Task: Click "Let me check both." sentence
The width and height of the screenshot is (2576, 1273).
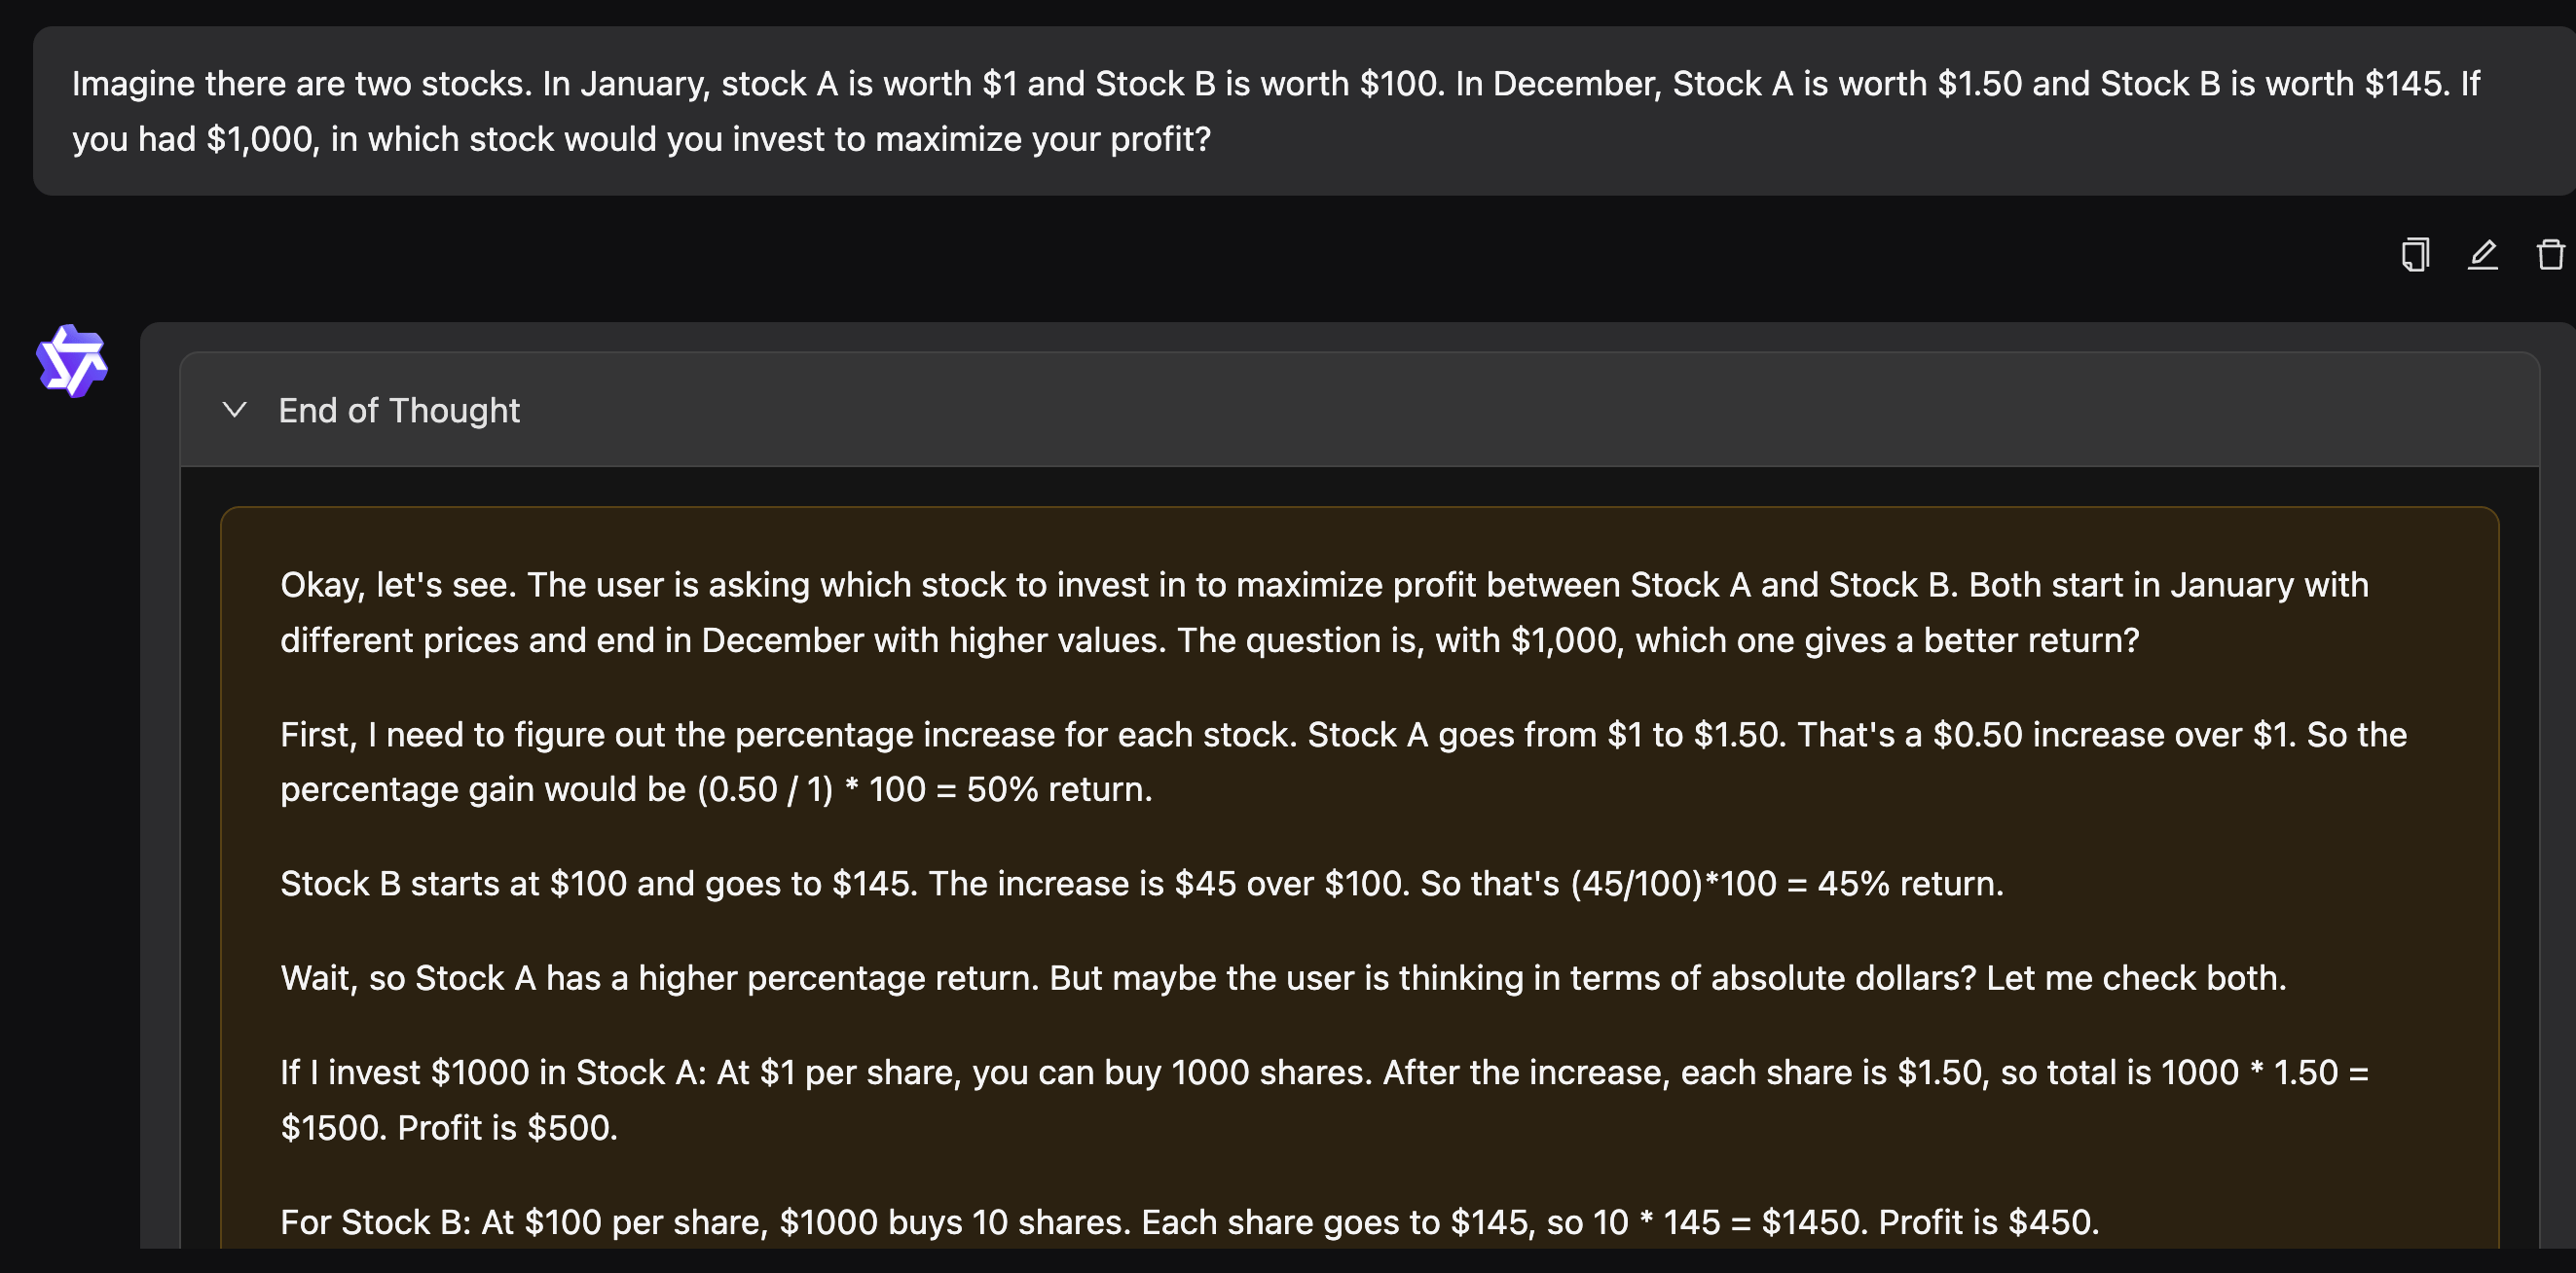Action: (2136, 978)
